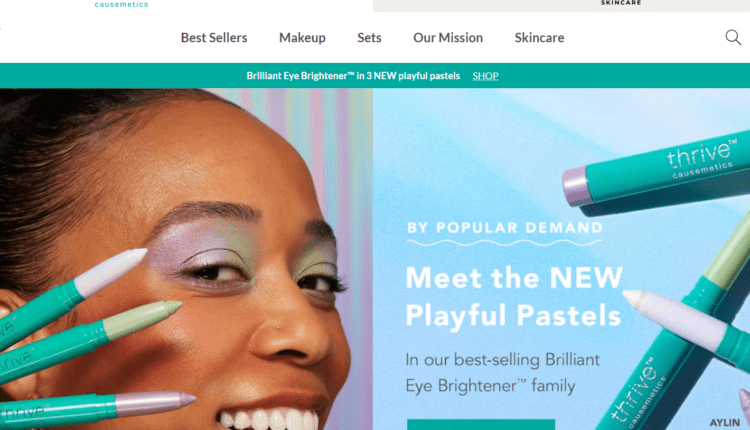Click the AYLIN model name label
Image resolution: width=750 pixels, height=430 pixels.
tap(725, 423)
